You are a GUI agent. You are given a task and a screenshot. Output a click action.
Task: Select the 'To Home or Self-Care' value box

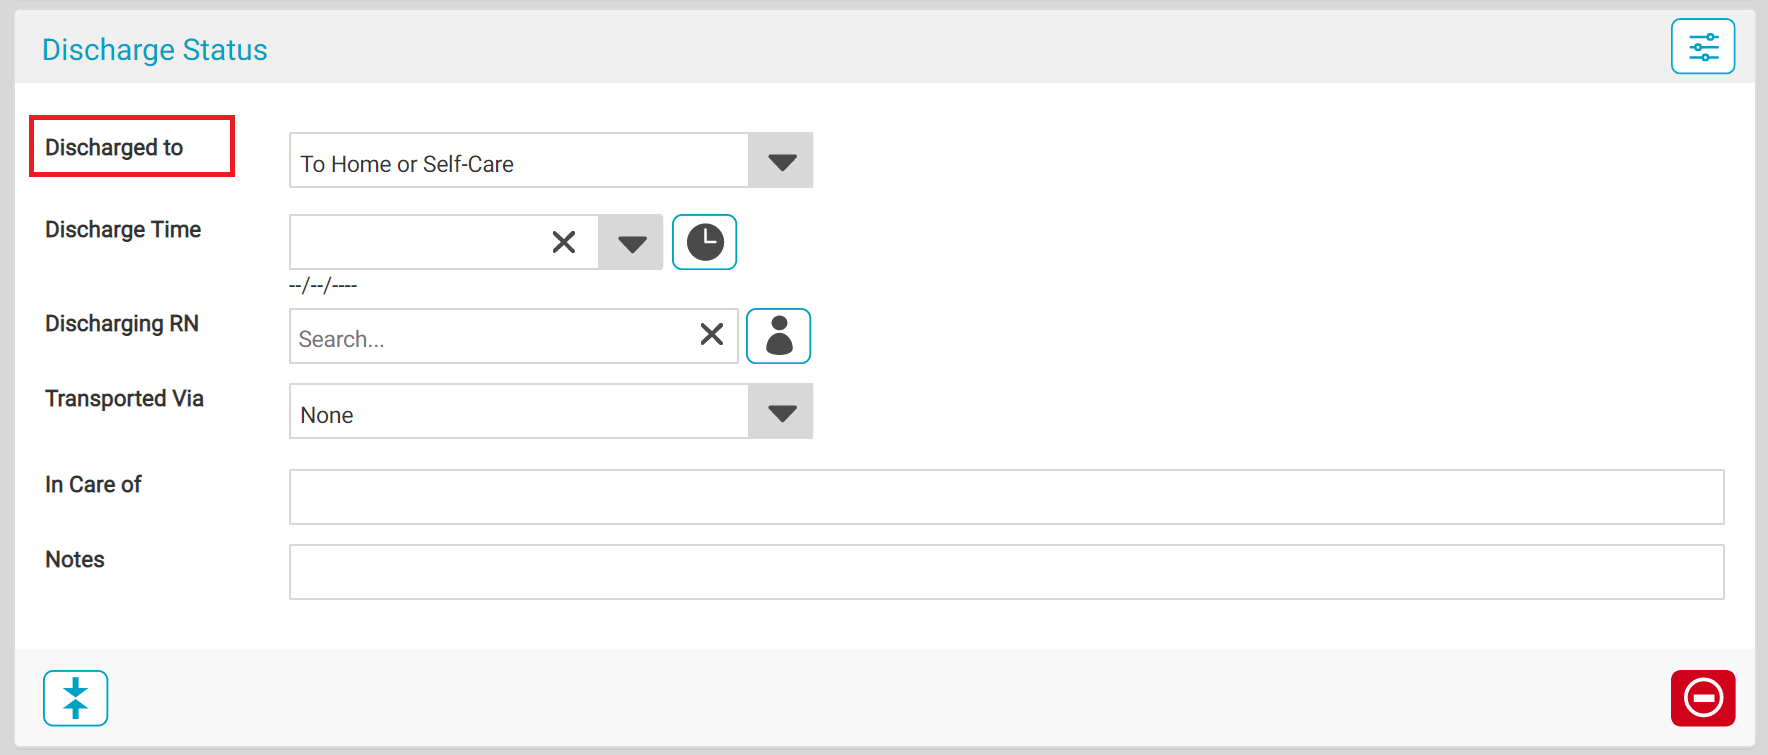518,161
